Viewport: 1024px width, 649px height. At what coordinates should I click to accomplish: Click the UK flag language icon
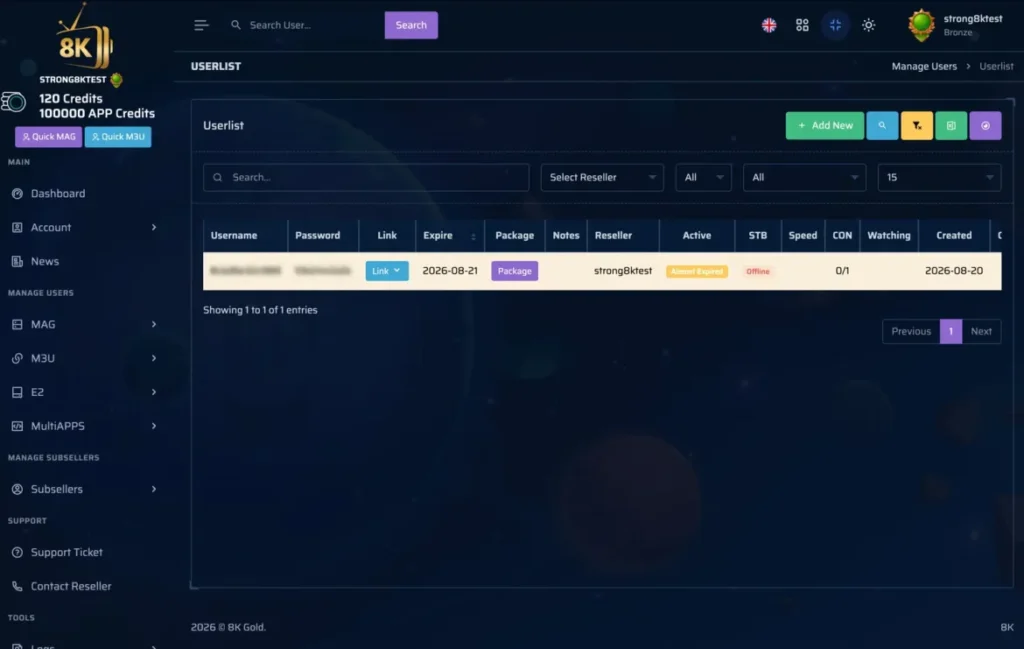point(769,25)
